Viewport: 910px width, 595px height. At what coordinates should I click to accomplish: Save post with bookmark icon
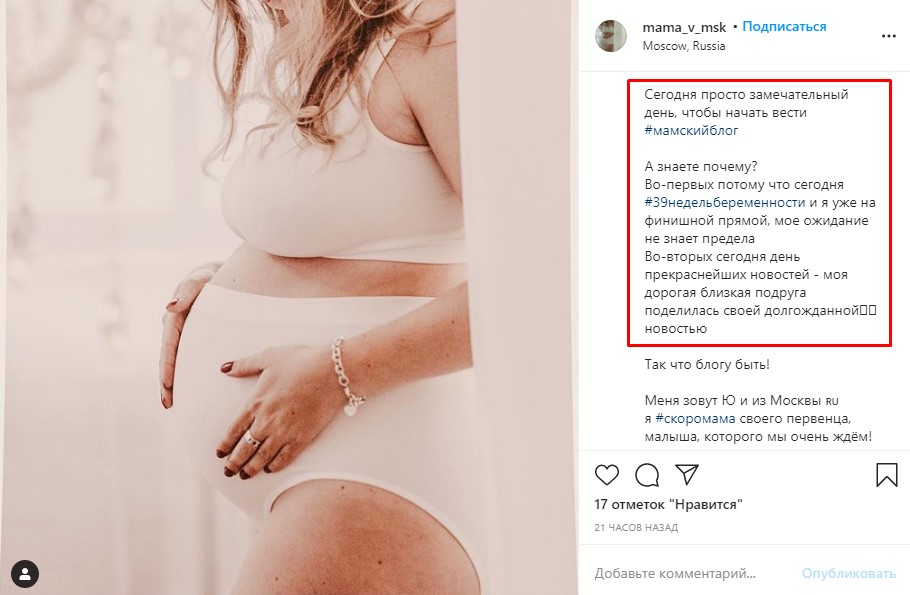click(886, 474)
